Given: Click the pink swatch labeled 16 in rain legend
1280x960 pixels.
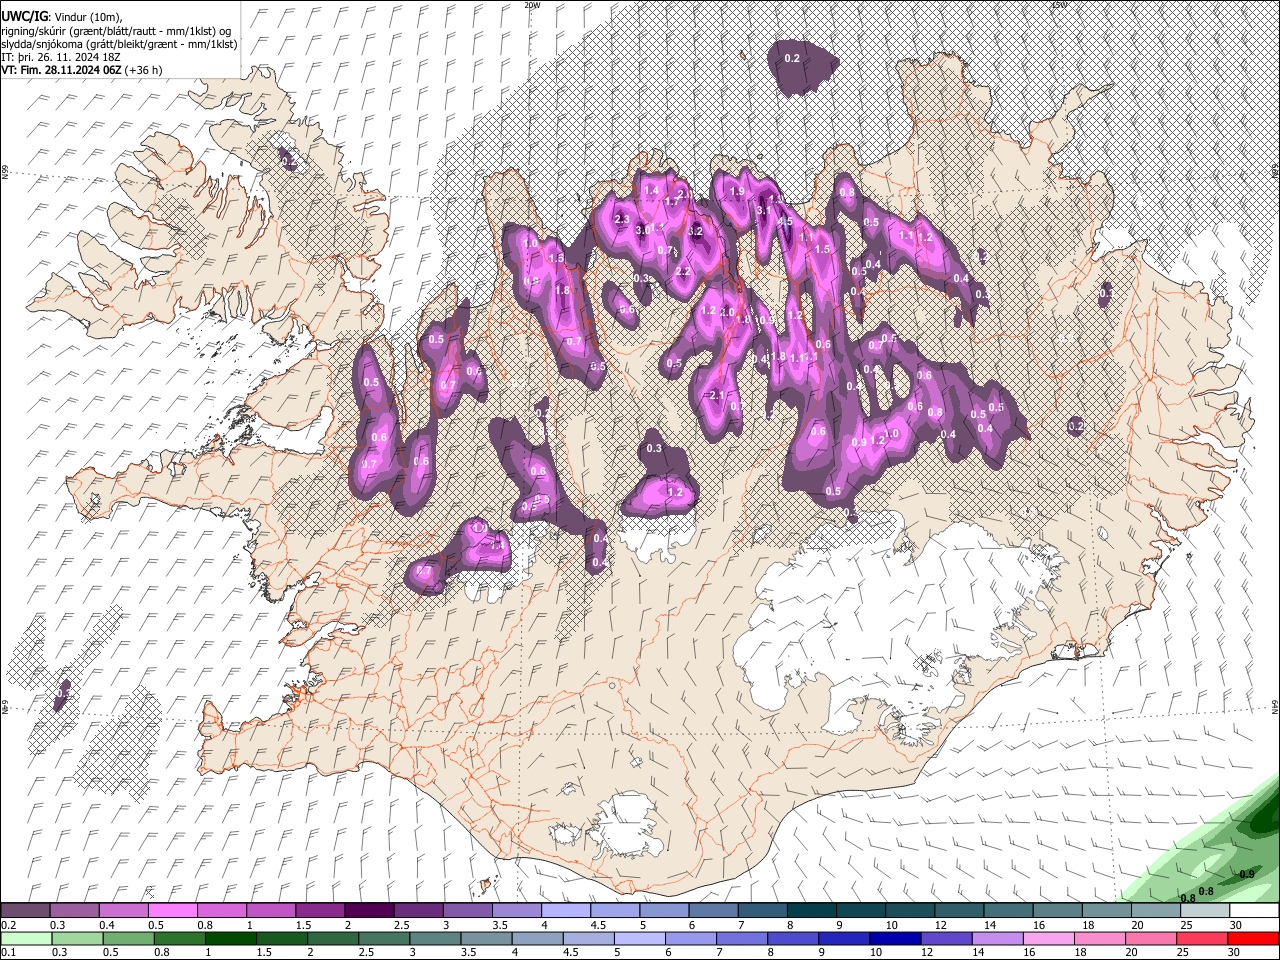Looking at the screenshot, I should point(1048,938).
